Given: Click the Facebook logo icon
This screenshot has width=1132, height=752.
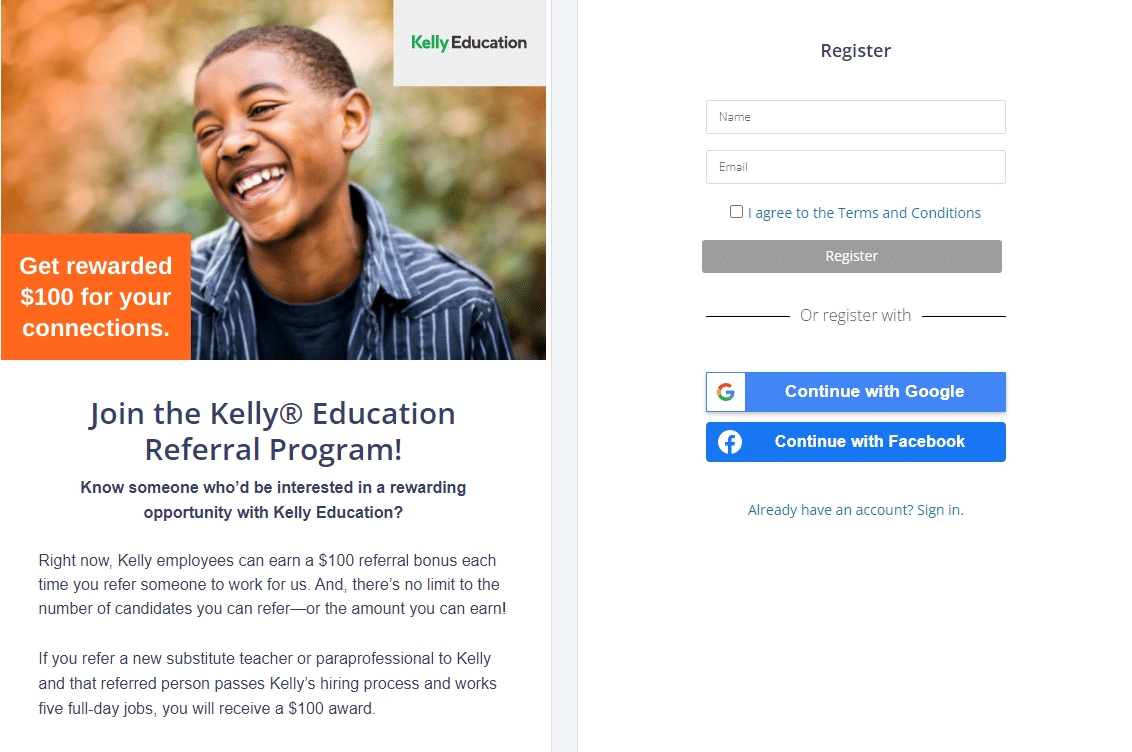Looking at the screenshot, I should coord(730,442).
